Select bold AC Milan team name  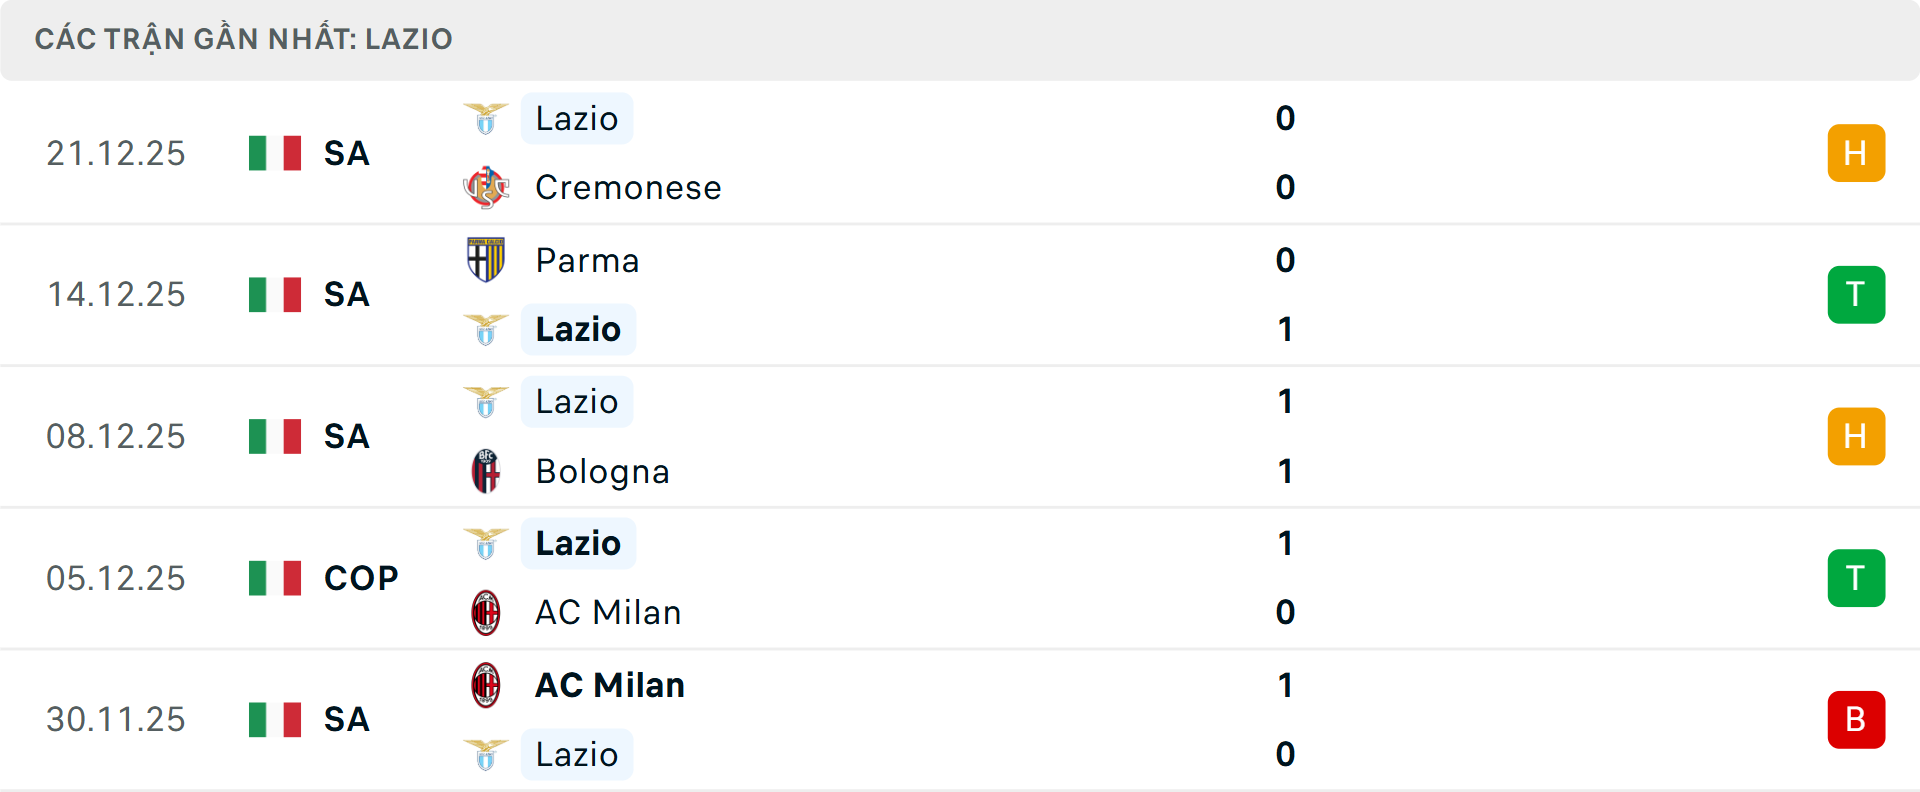click(x=610, y=686)
